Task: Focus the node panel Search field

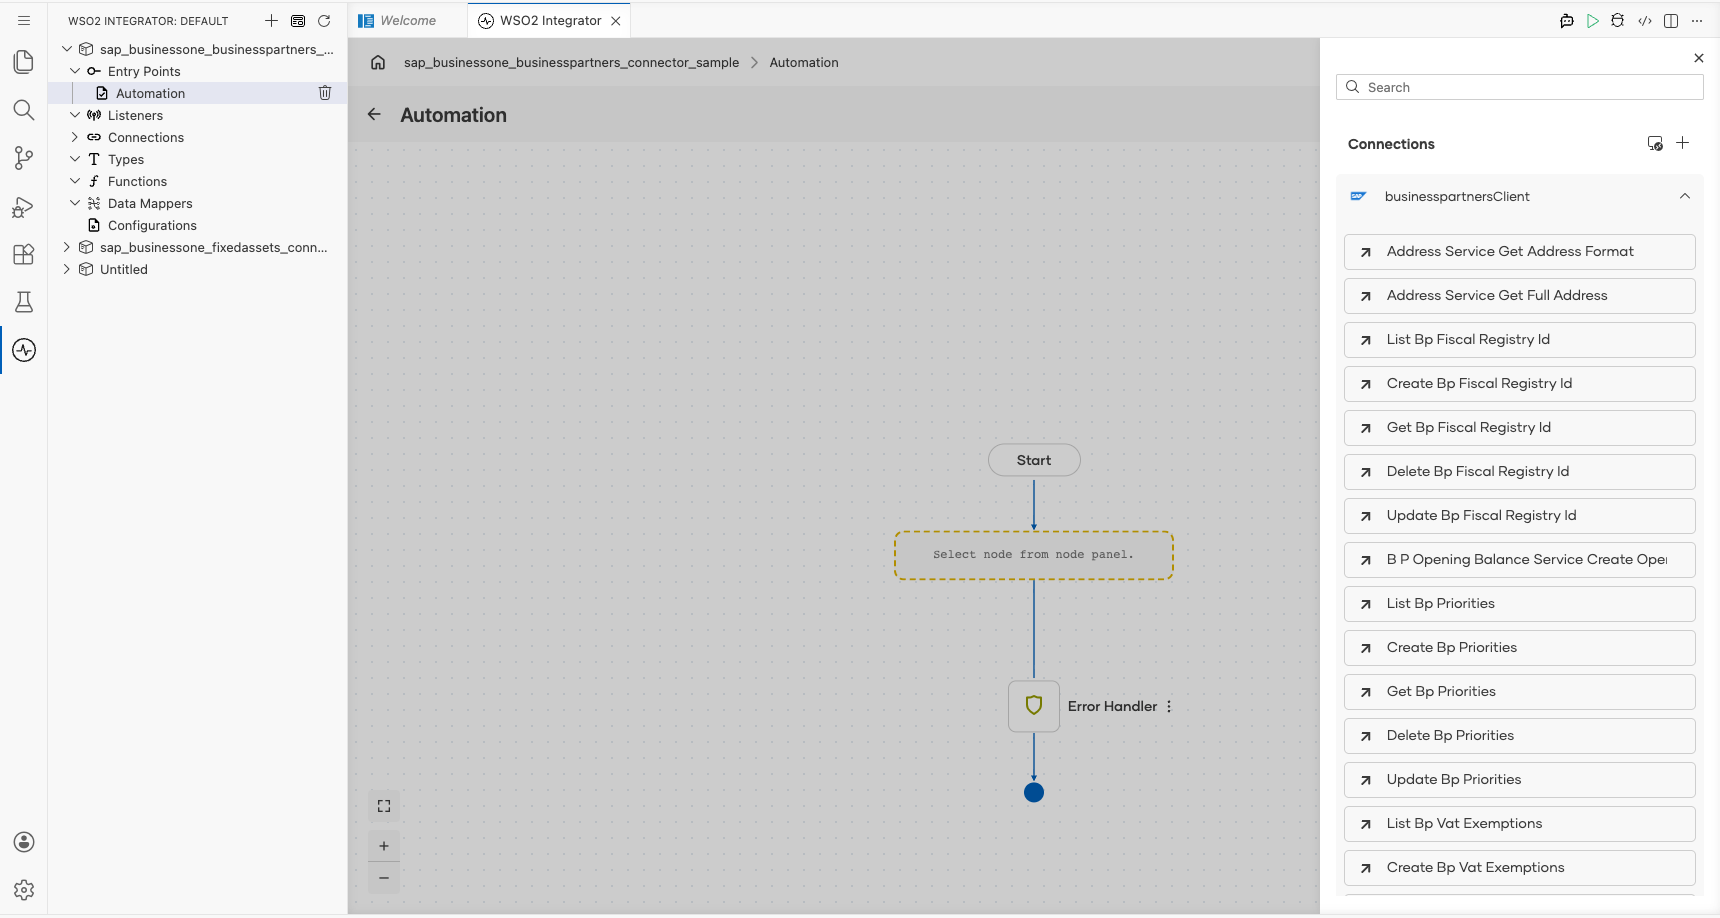Action: 1520,87
